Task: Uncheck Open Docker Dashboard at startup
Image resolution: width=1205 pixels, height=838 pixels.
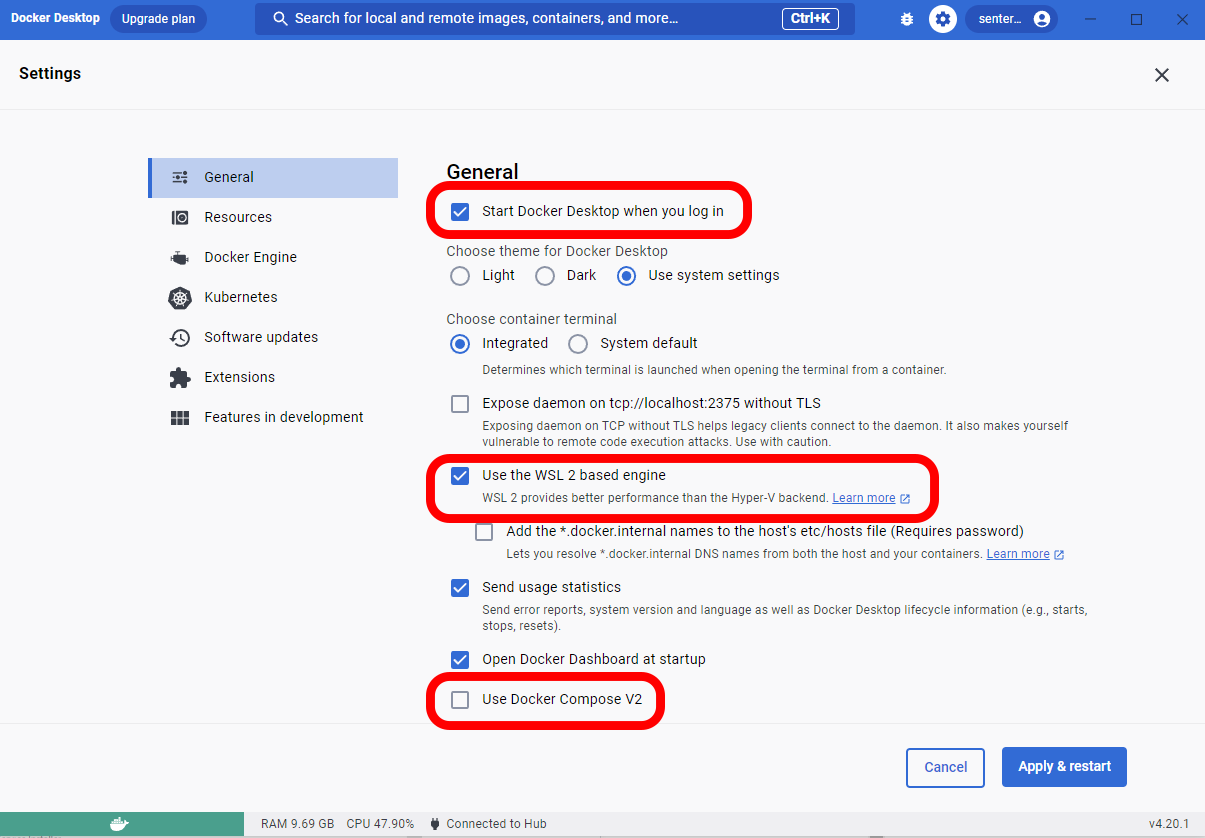Action: pos(460,659)
